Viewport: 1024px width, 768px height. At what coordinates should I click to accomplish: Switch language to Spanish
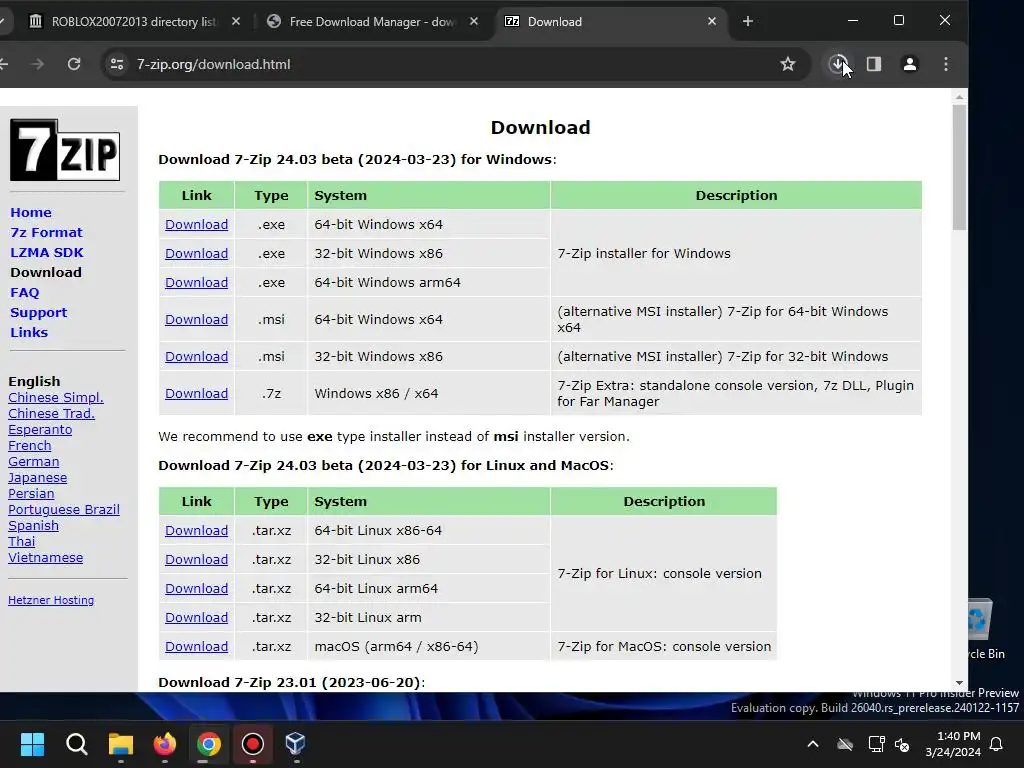point(33,526)
